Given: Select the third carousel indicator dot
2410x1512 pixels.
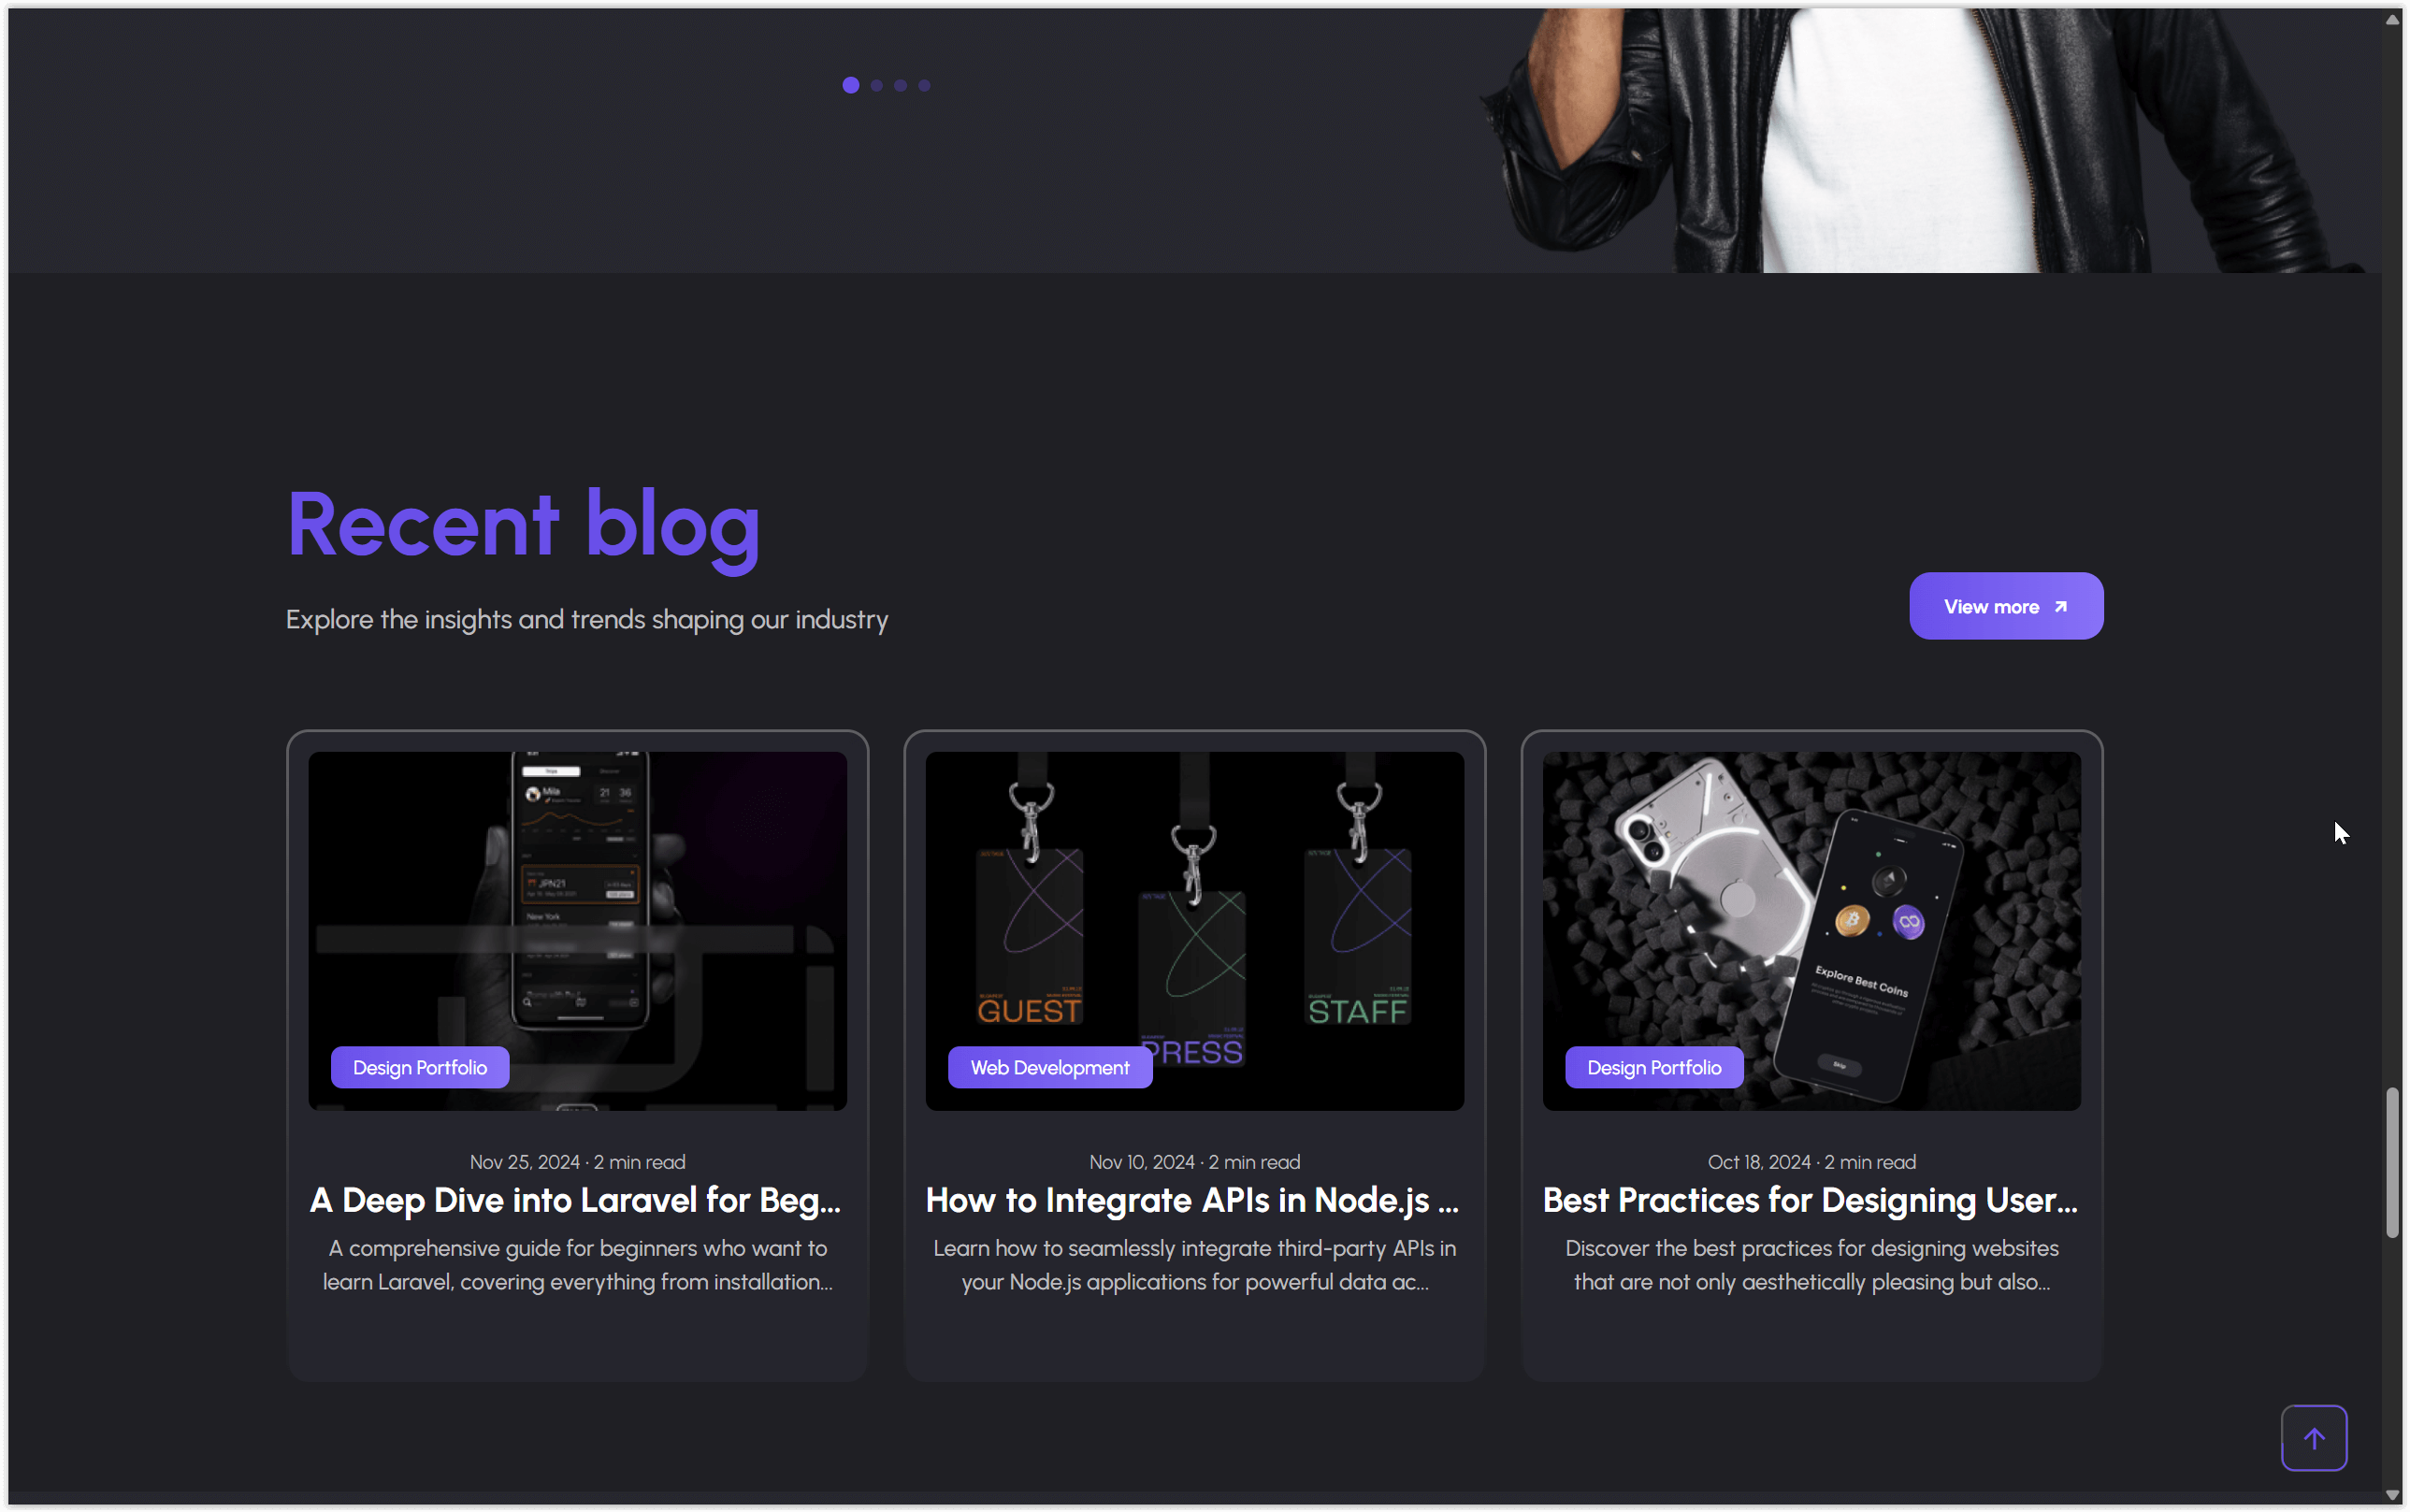Looking at the screenshot, I should point(899,85).
